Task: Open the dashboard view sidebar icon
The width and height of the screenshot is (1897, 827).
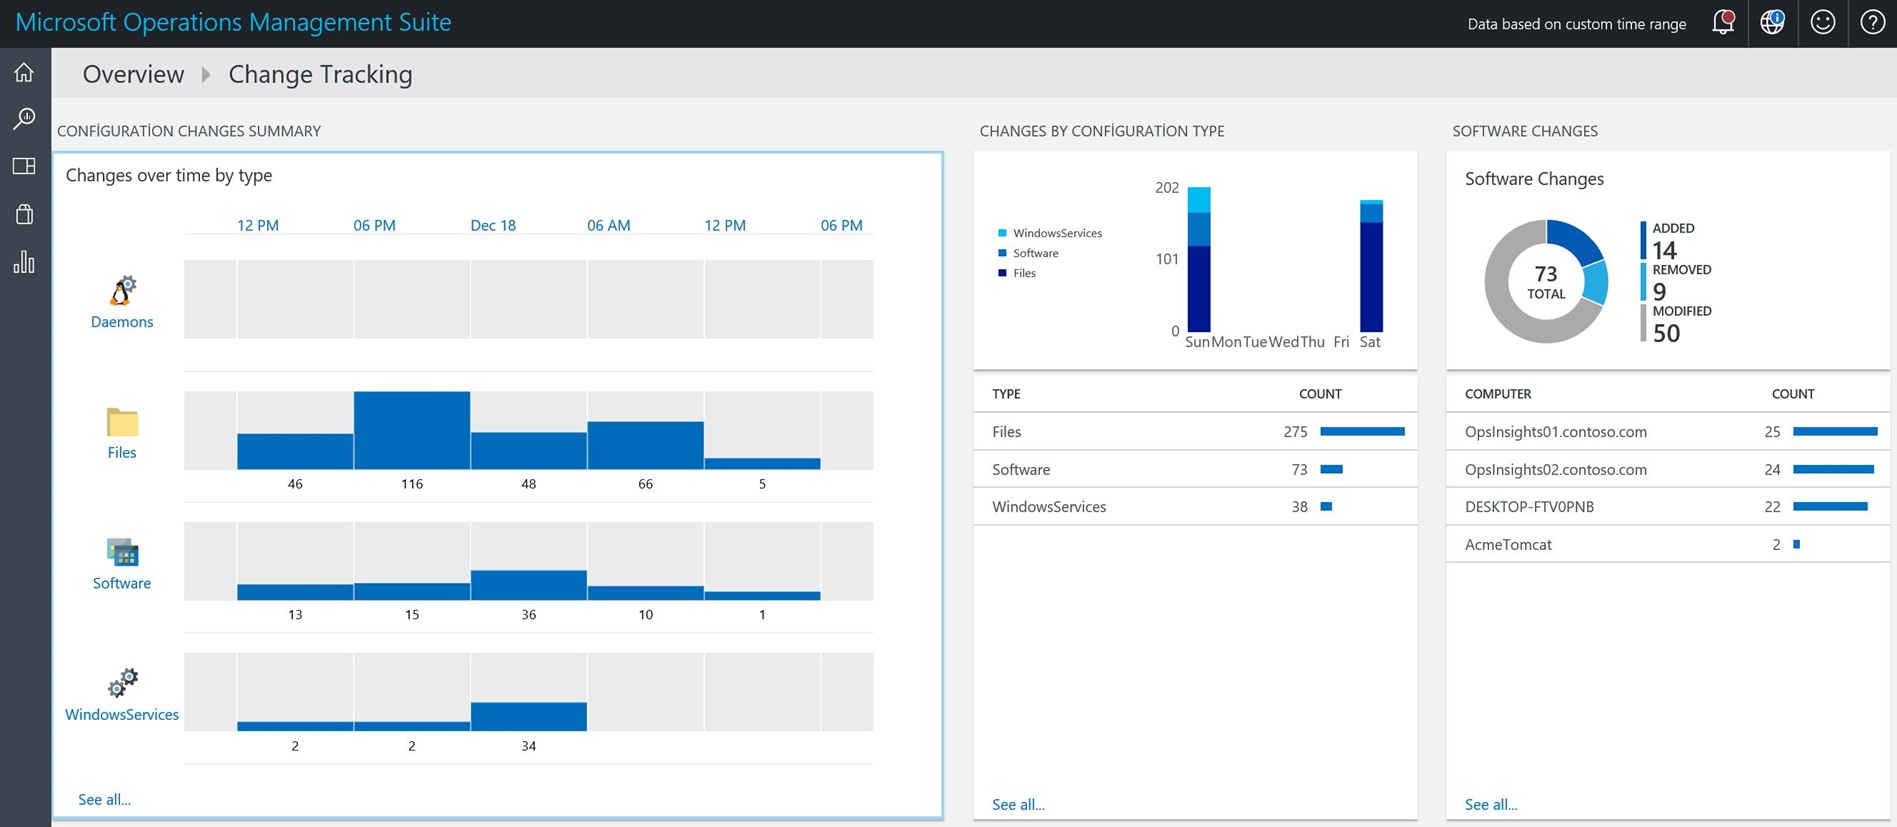Action: click(x=24, y=166)
